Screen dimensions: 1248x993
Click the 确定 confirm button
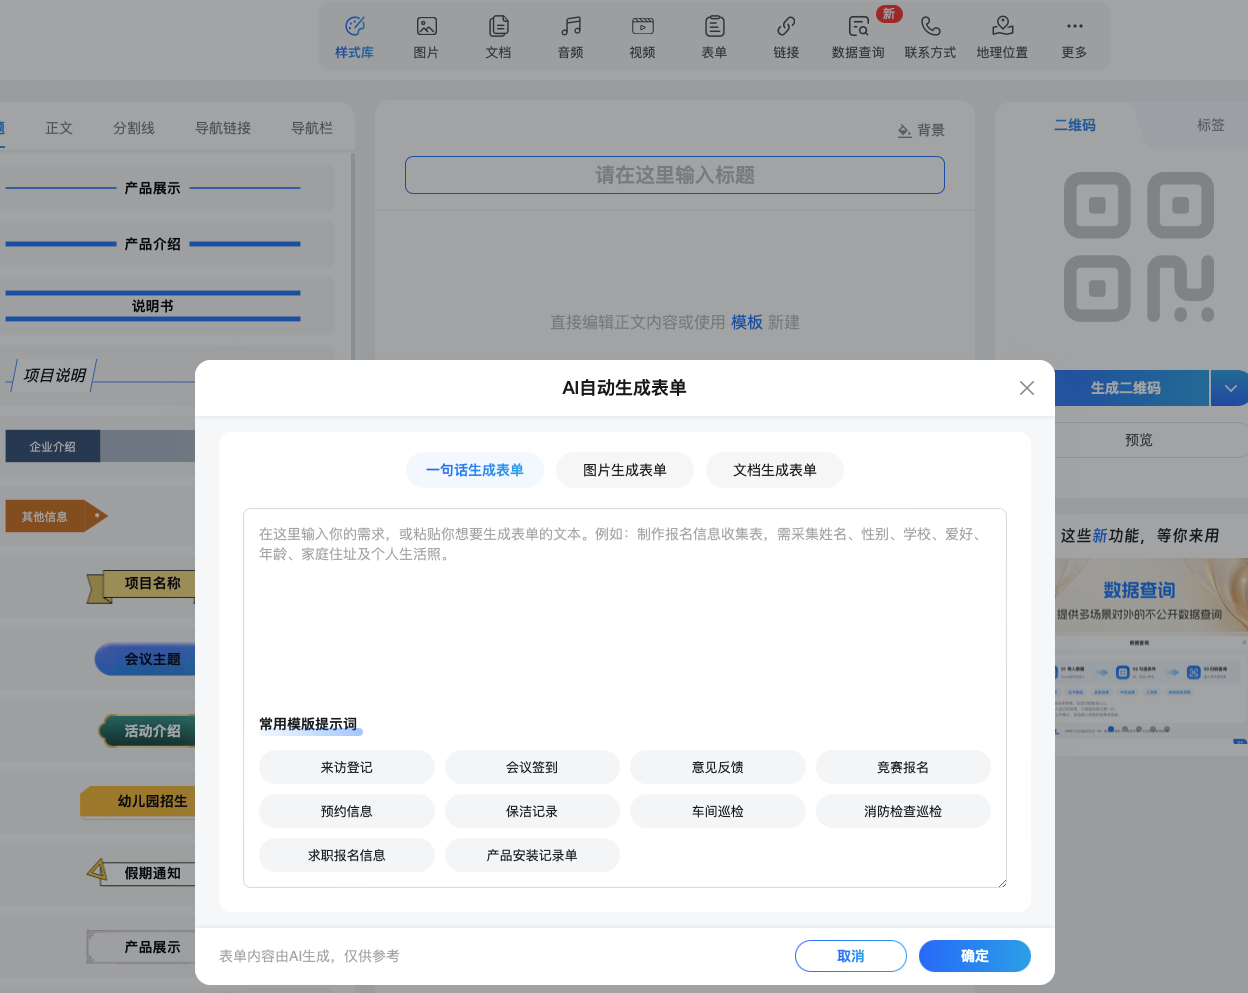click(975, 956)
